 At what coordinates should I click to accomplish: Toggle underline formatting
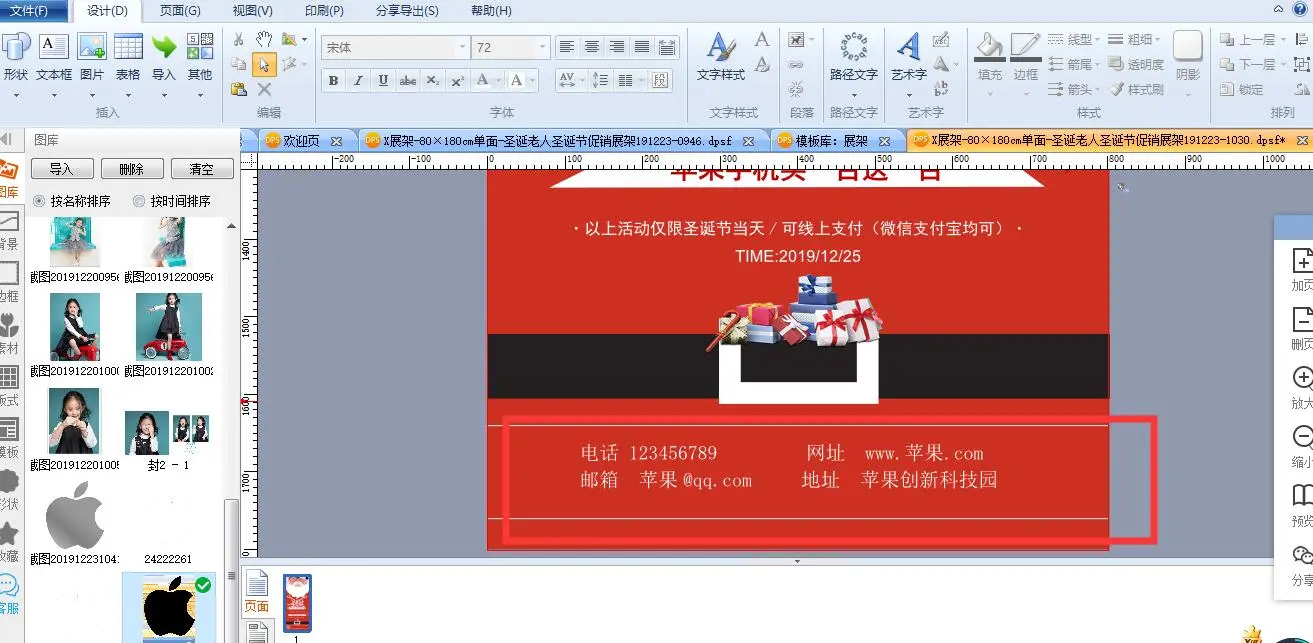point(383,81)
